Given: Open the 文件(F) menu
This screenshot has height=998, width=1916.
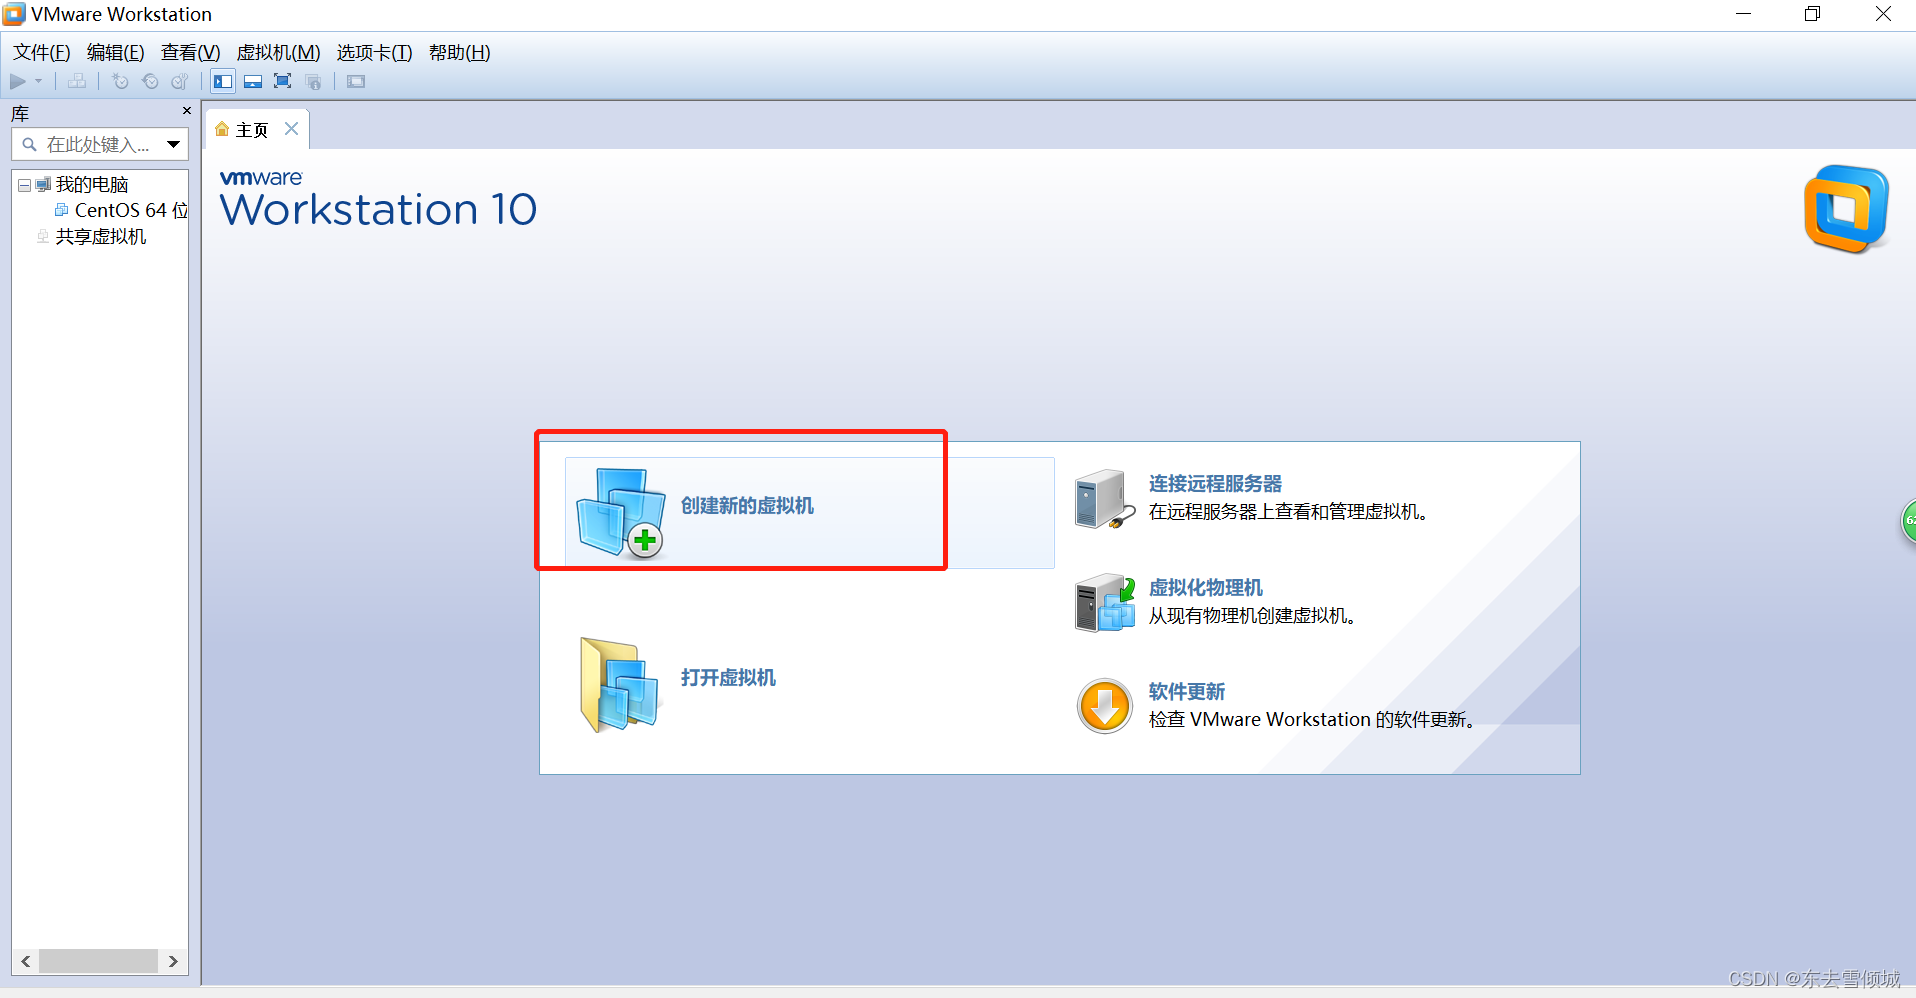Looking at the screenshot, I should coord(41,53).
